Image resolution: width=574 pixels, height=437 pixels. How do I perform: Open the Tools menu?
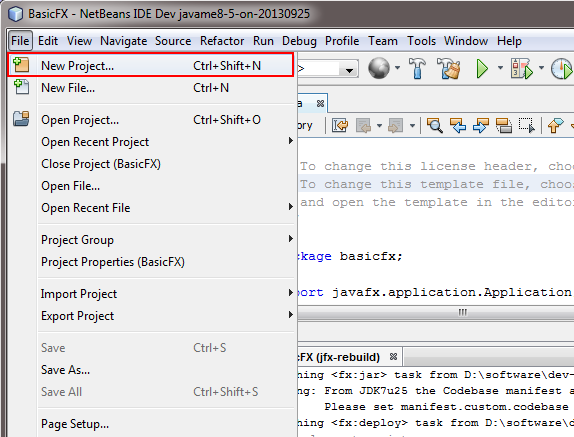(x=421, y=41)
